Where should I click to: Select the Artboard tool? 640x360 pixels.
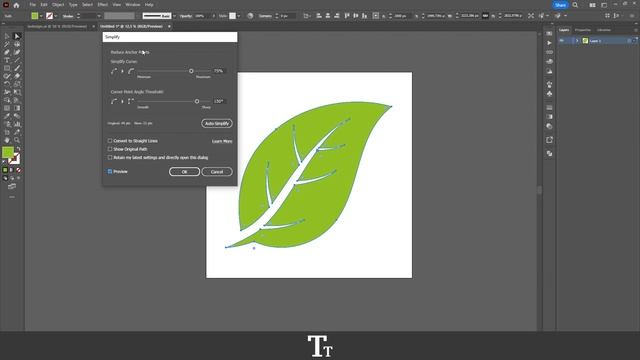[x=7, y=132]
